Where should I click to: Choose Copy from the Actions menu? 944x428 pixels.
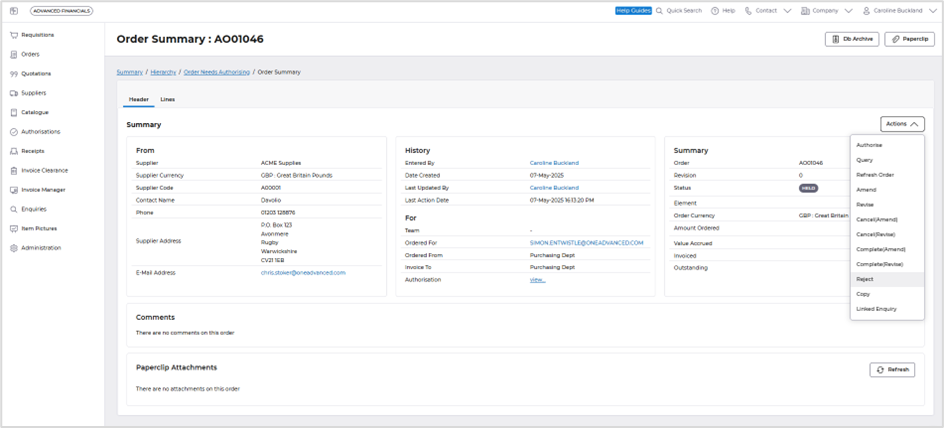click(887, 294)
